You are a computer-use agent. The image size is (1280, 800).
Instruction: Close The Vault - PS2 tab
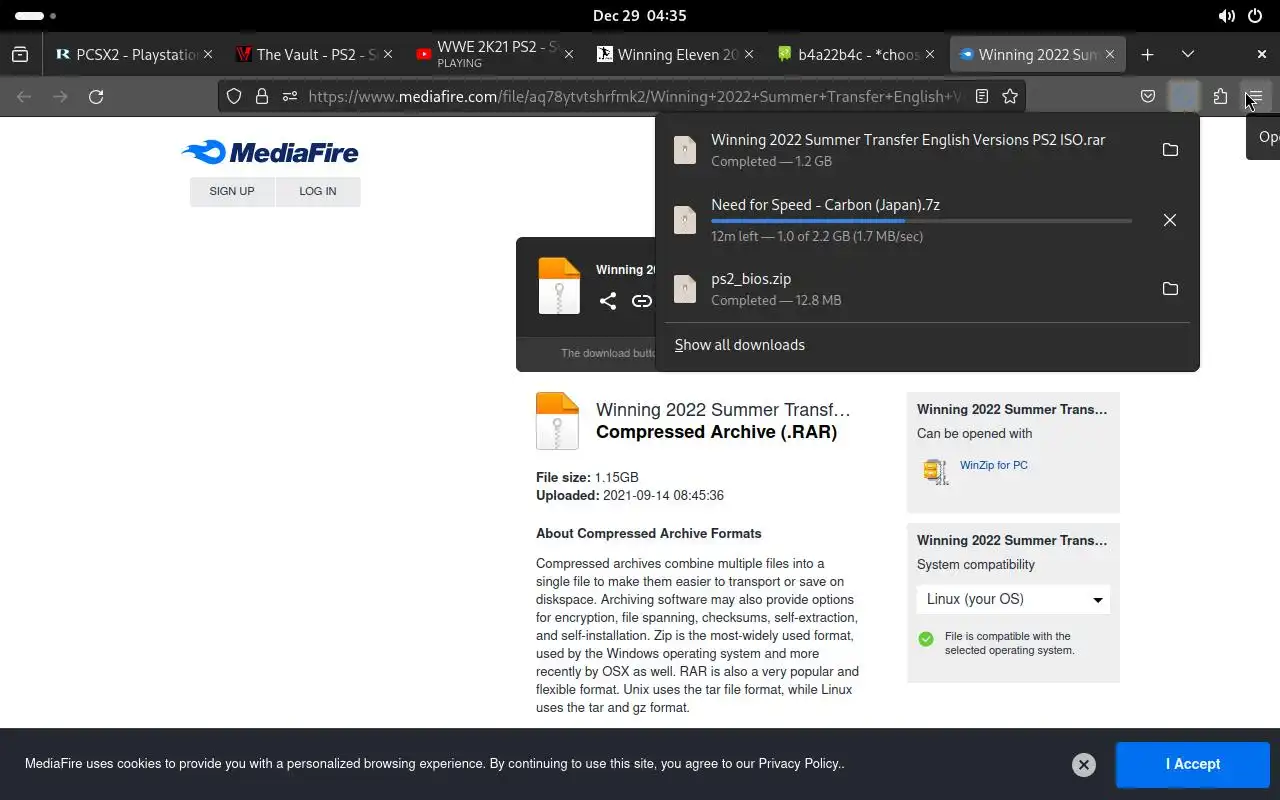click(x=388, y=55)
